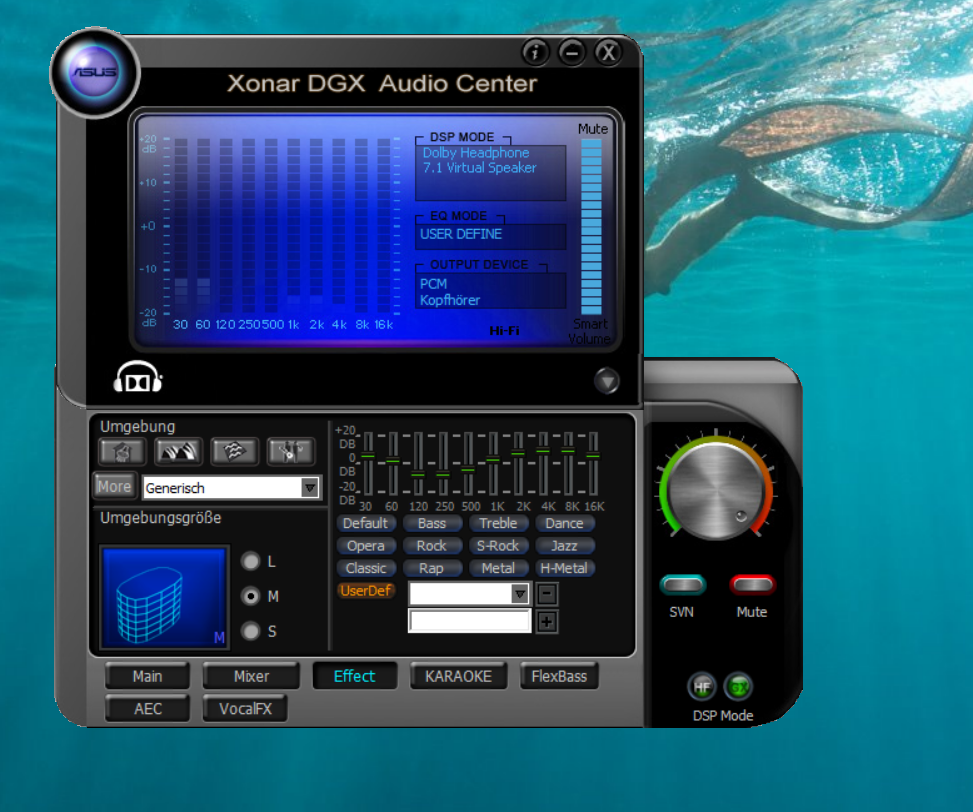Click the Smart Volume label on display
The width and height of the screenshot is (973, 812).
pyautogui.click(x=590, y=331)
